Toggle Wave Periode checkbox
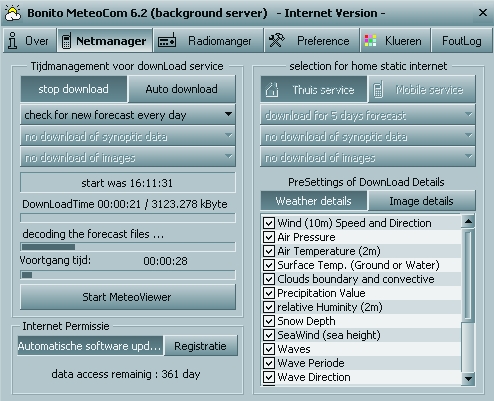Screen dimensions: 494x401 [269, 363]
